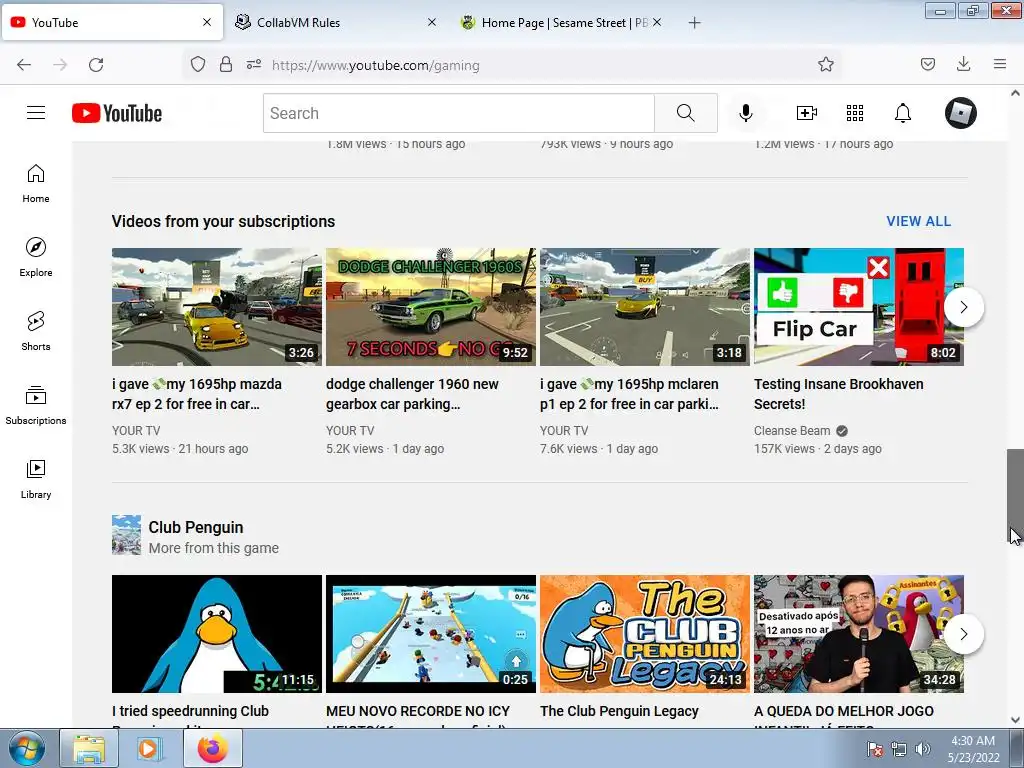Viewport: 1024px width, 768px height.
Task: Open the Action Center flag icon in the tray
Action: (x=875, y=749)
